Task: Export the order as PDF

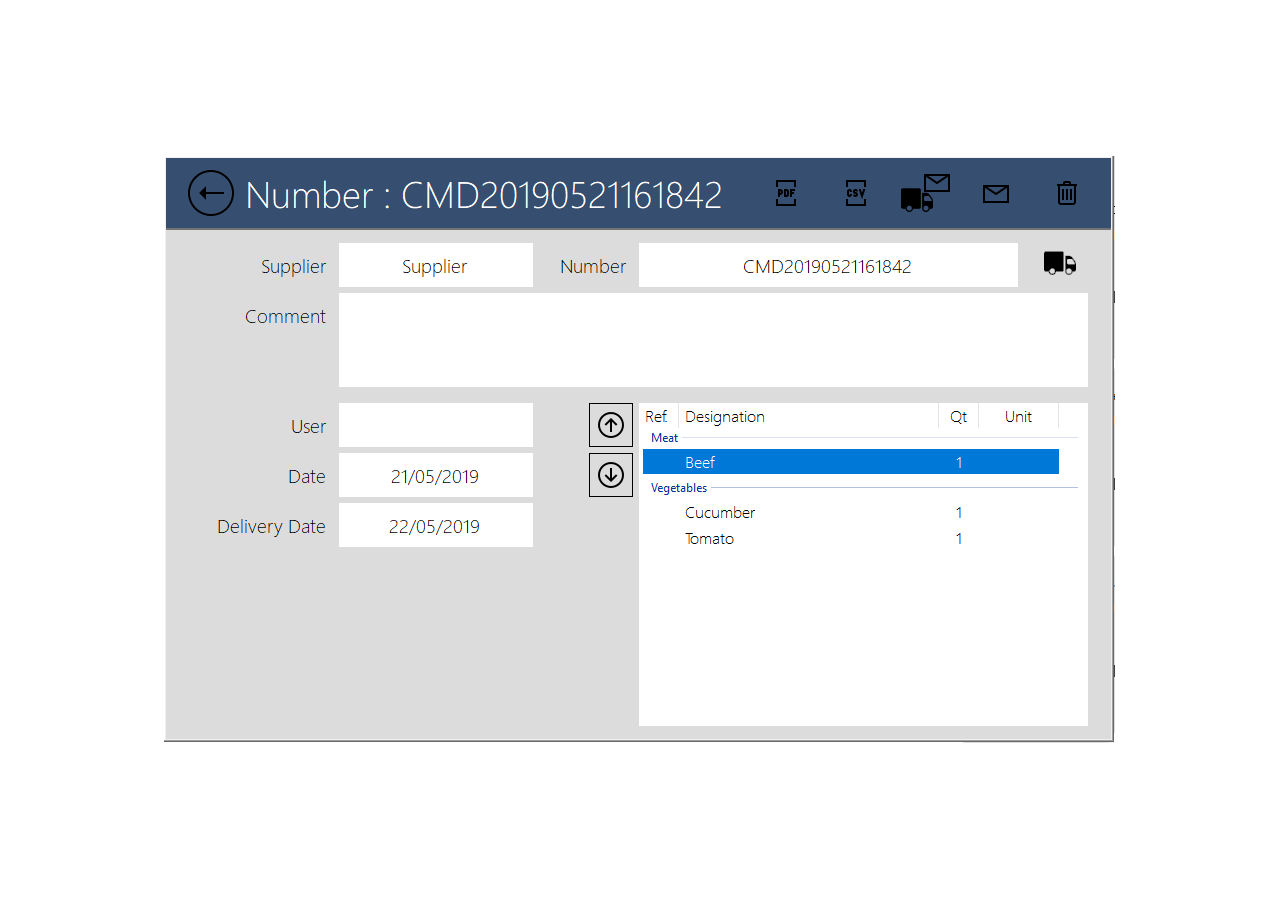Action: coord(786,194)
